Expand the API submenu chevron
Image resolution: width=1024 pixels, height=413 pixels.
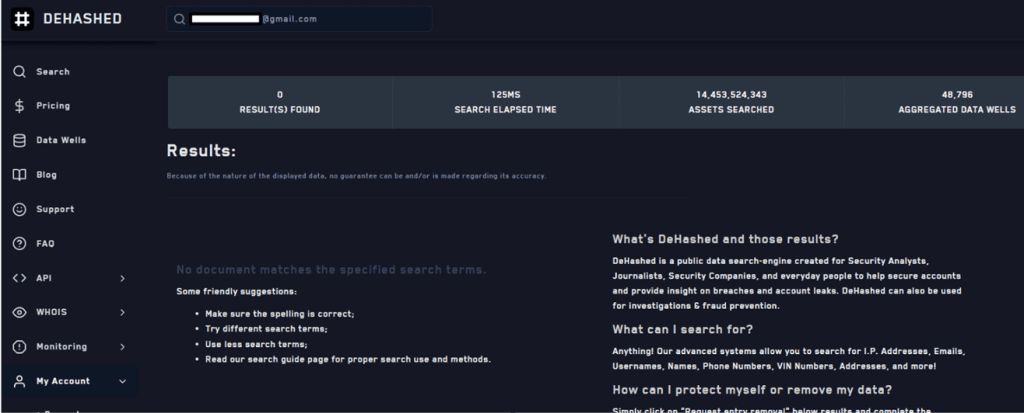point(122,278)
